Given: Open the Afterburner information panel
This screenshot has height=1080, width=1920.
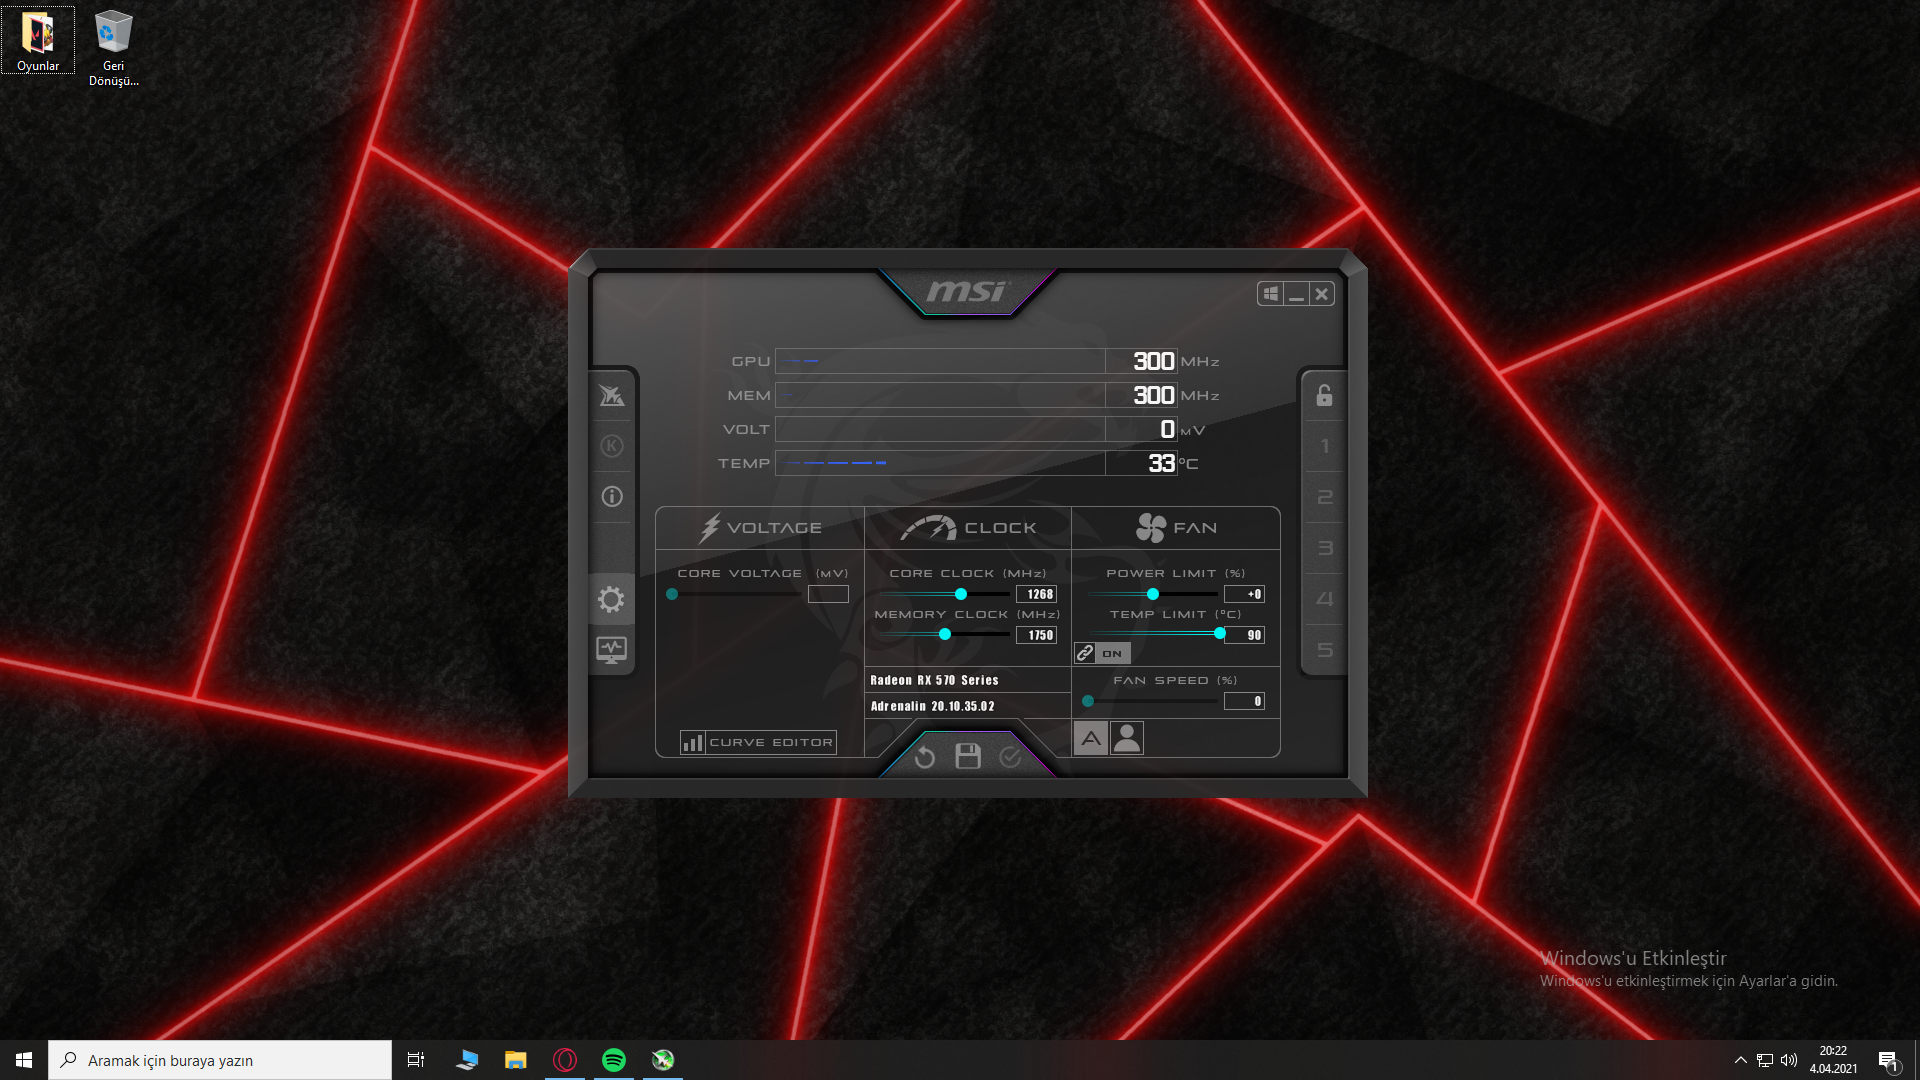Looking at the screenshot, I should (x=612, y=496).
